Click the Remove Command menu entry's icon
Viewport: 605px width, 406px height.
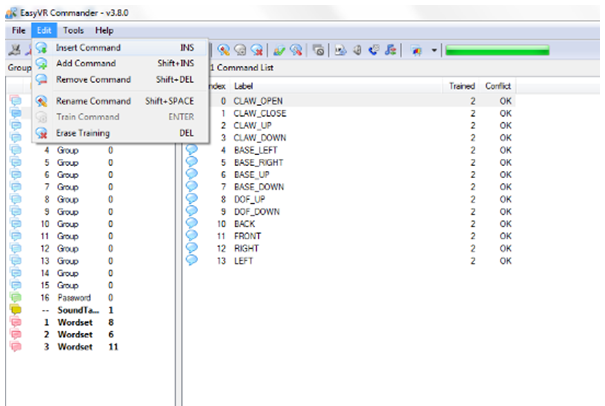click(42, 80)
